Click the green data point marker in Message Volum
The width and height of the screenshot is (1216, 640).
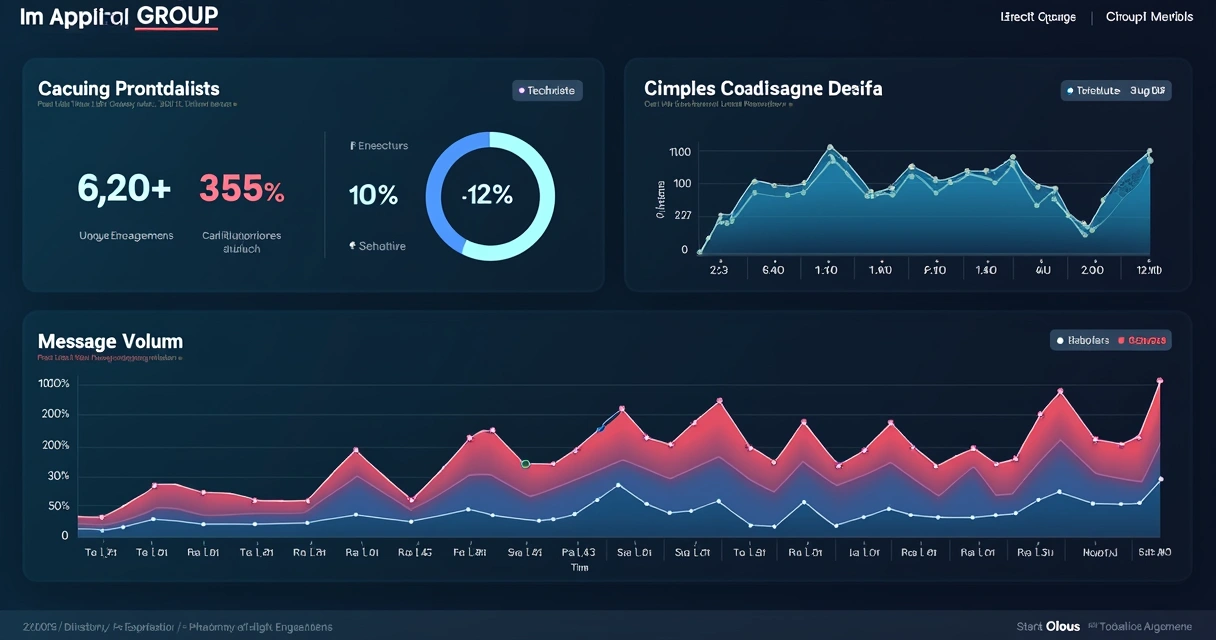[525, 464]
